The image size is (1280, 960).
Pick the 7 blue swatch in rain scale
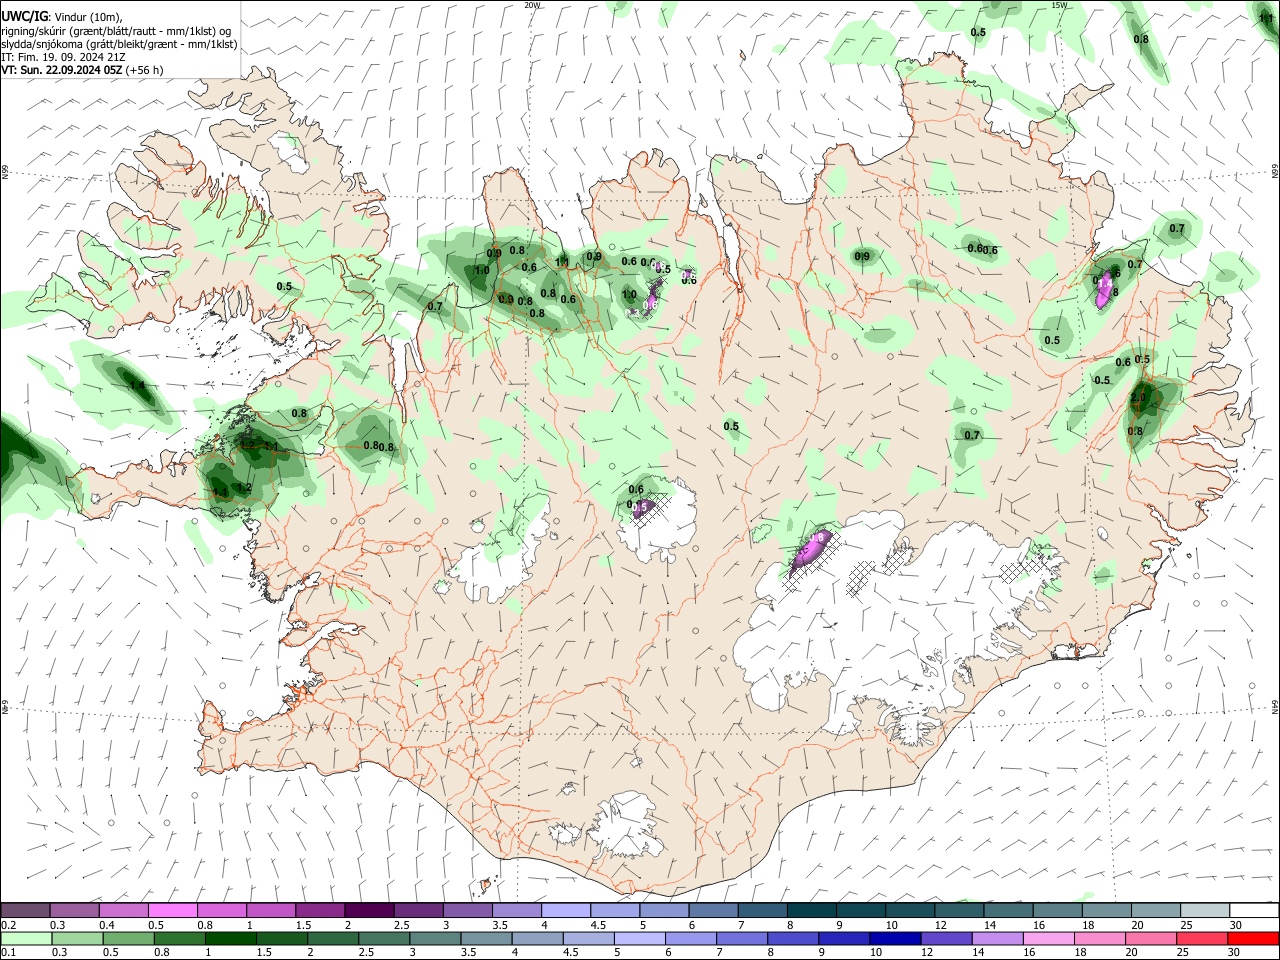pos(742,938)
